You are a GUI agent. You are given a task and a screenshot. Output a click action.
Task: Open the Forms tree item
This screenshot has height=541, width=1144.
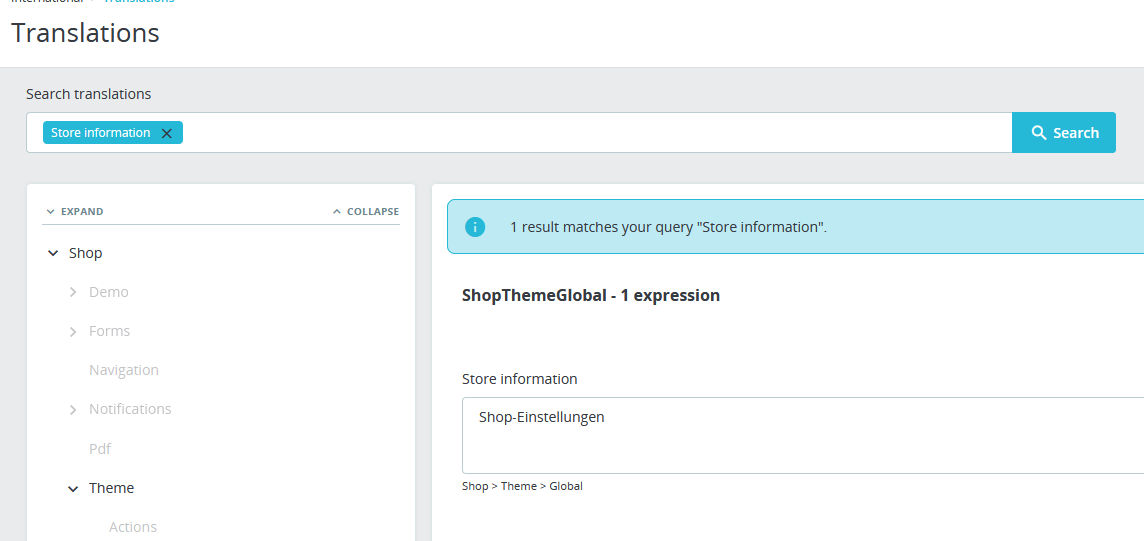coord(110,332)
